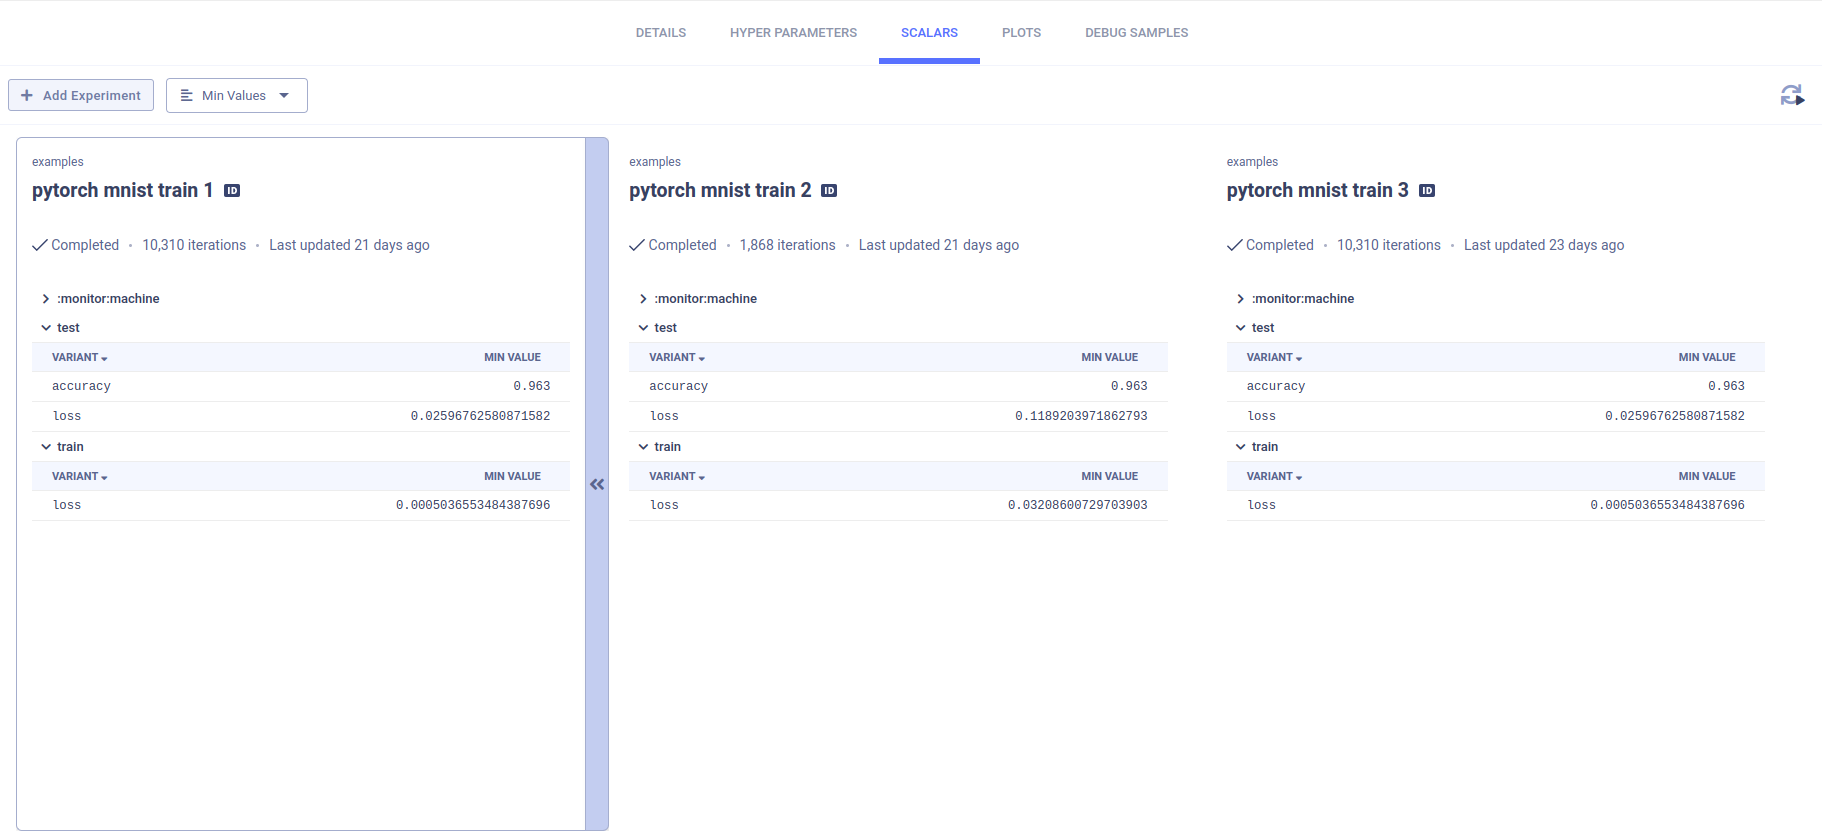
Task: Sort by VARIANT in train 1 test table
Action: [x=79, y=358]
